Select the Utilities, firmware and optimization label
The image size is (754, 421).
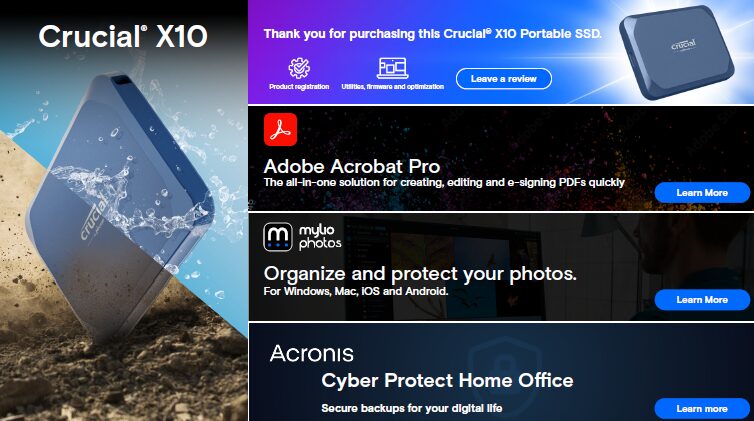click(x=390, y=87)
